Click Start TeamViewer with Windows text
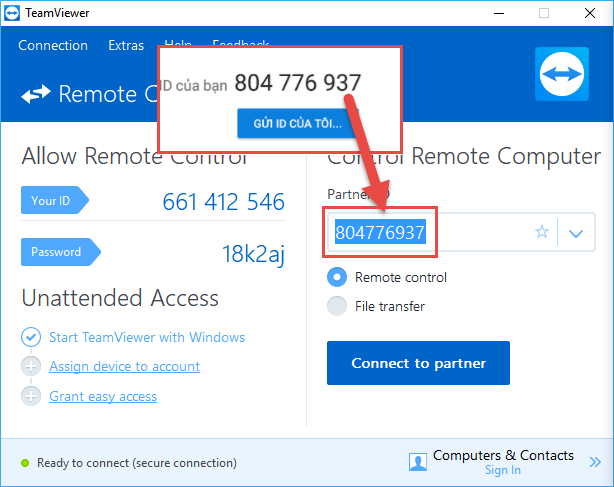 point(147,337)
